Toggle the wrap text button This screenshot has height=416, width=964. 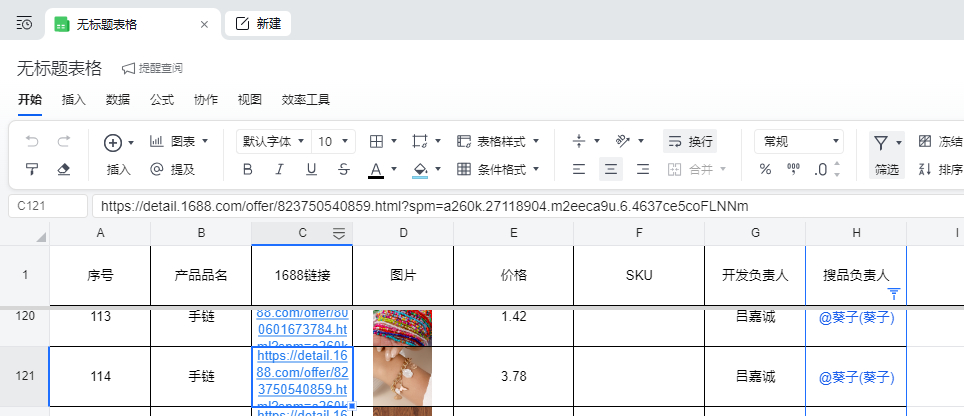pyautogui.click(x=690, y=142)
